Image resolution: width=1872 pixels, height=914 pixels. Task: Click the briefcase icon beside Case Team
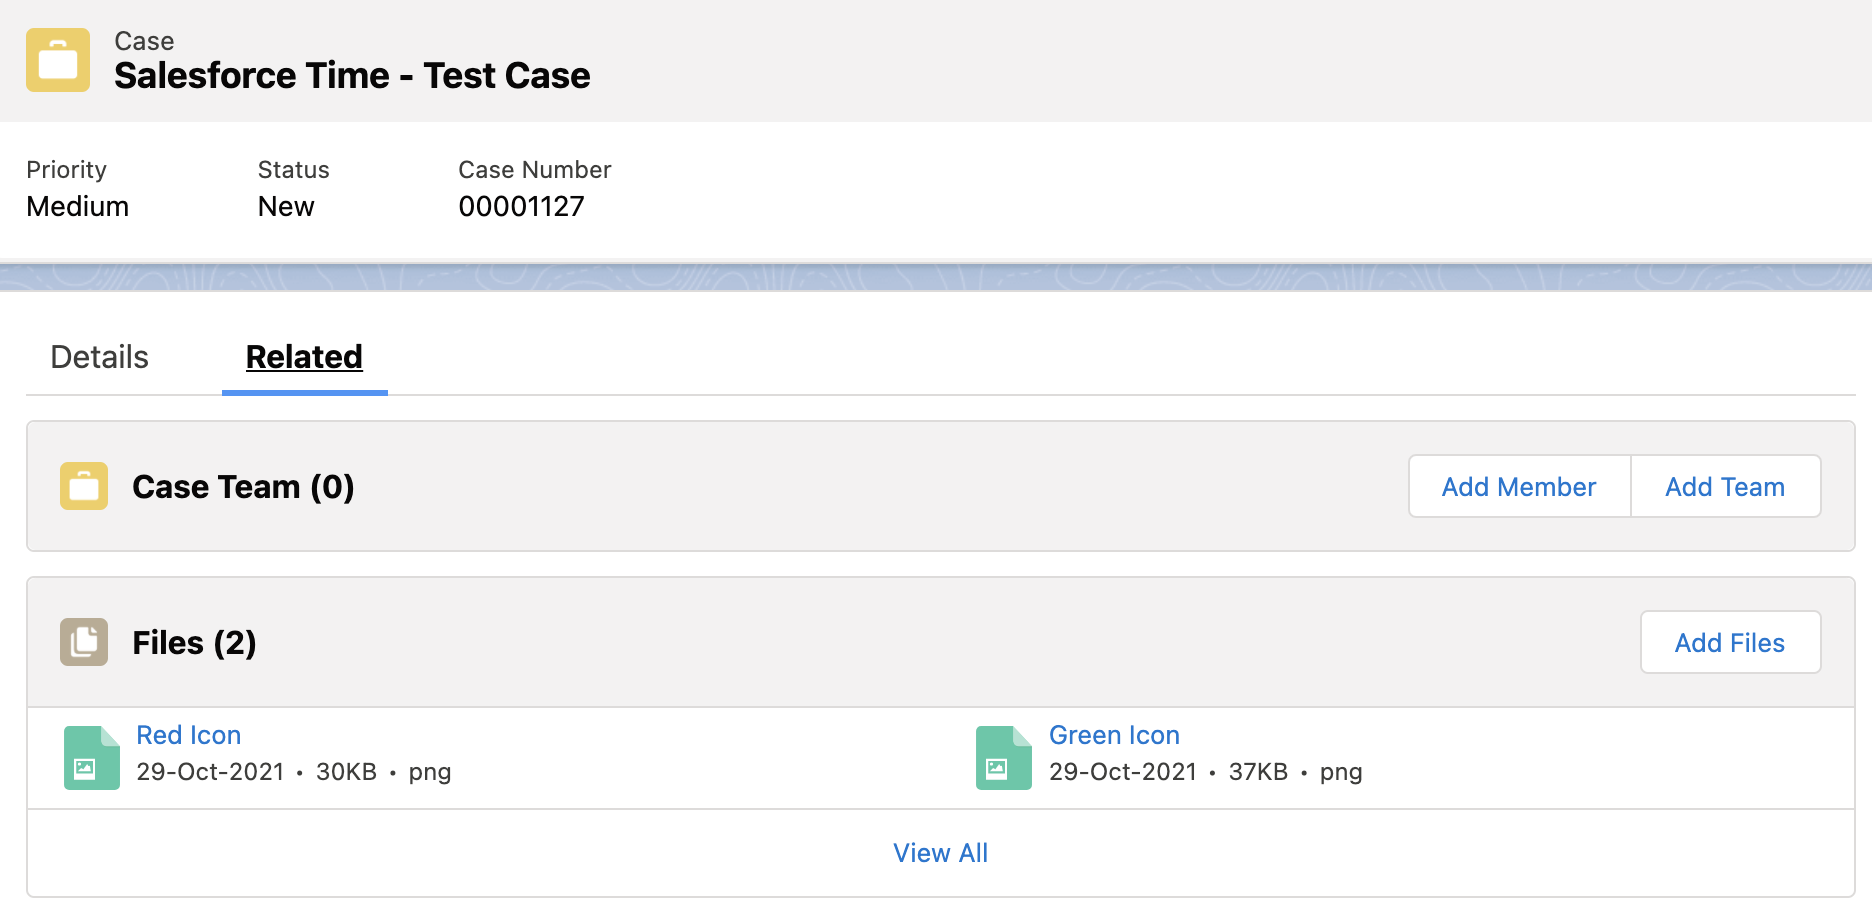pos(84,486)
